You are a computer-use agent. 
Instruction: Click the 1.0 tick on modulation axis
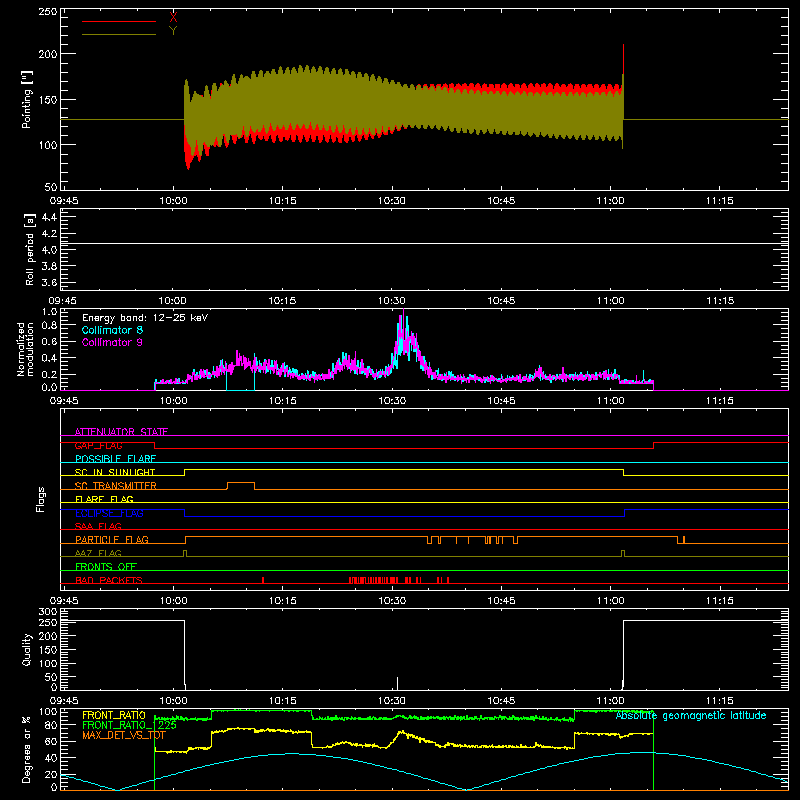pos(49,311)
